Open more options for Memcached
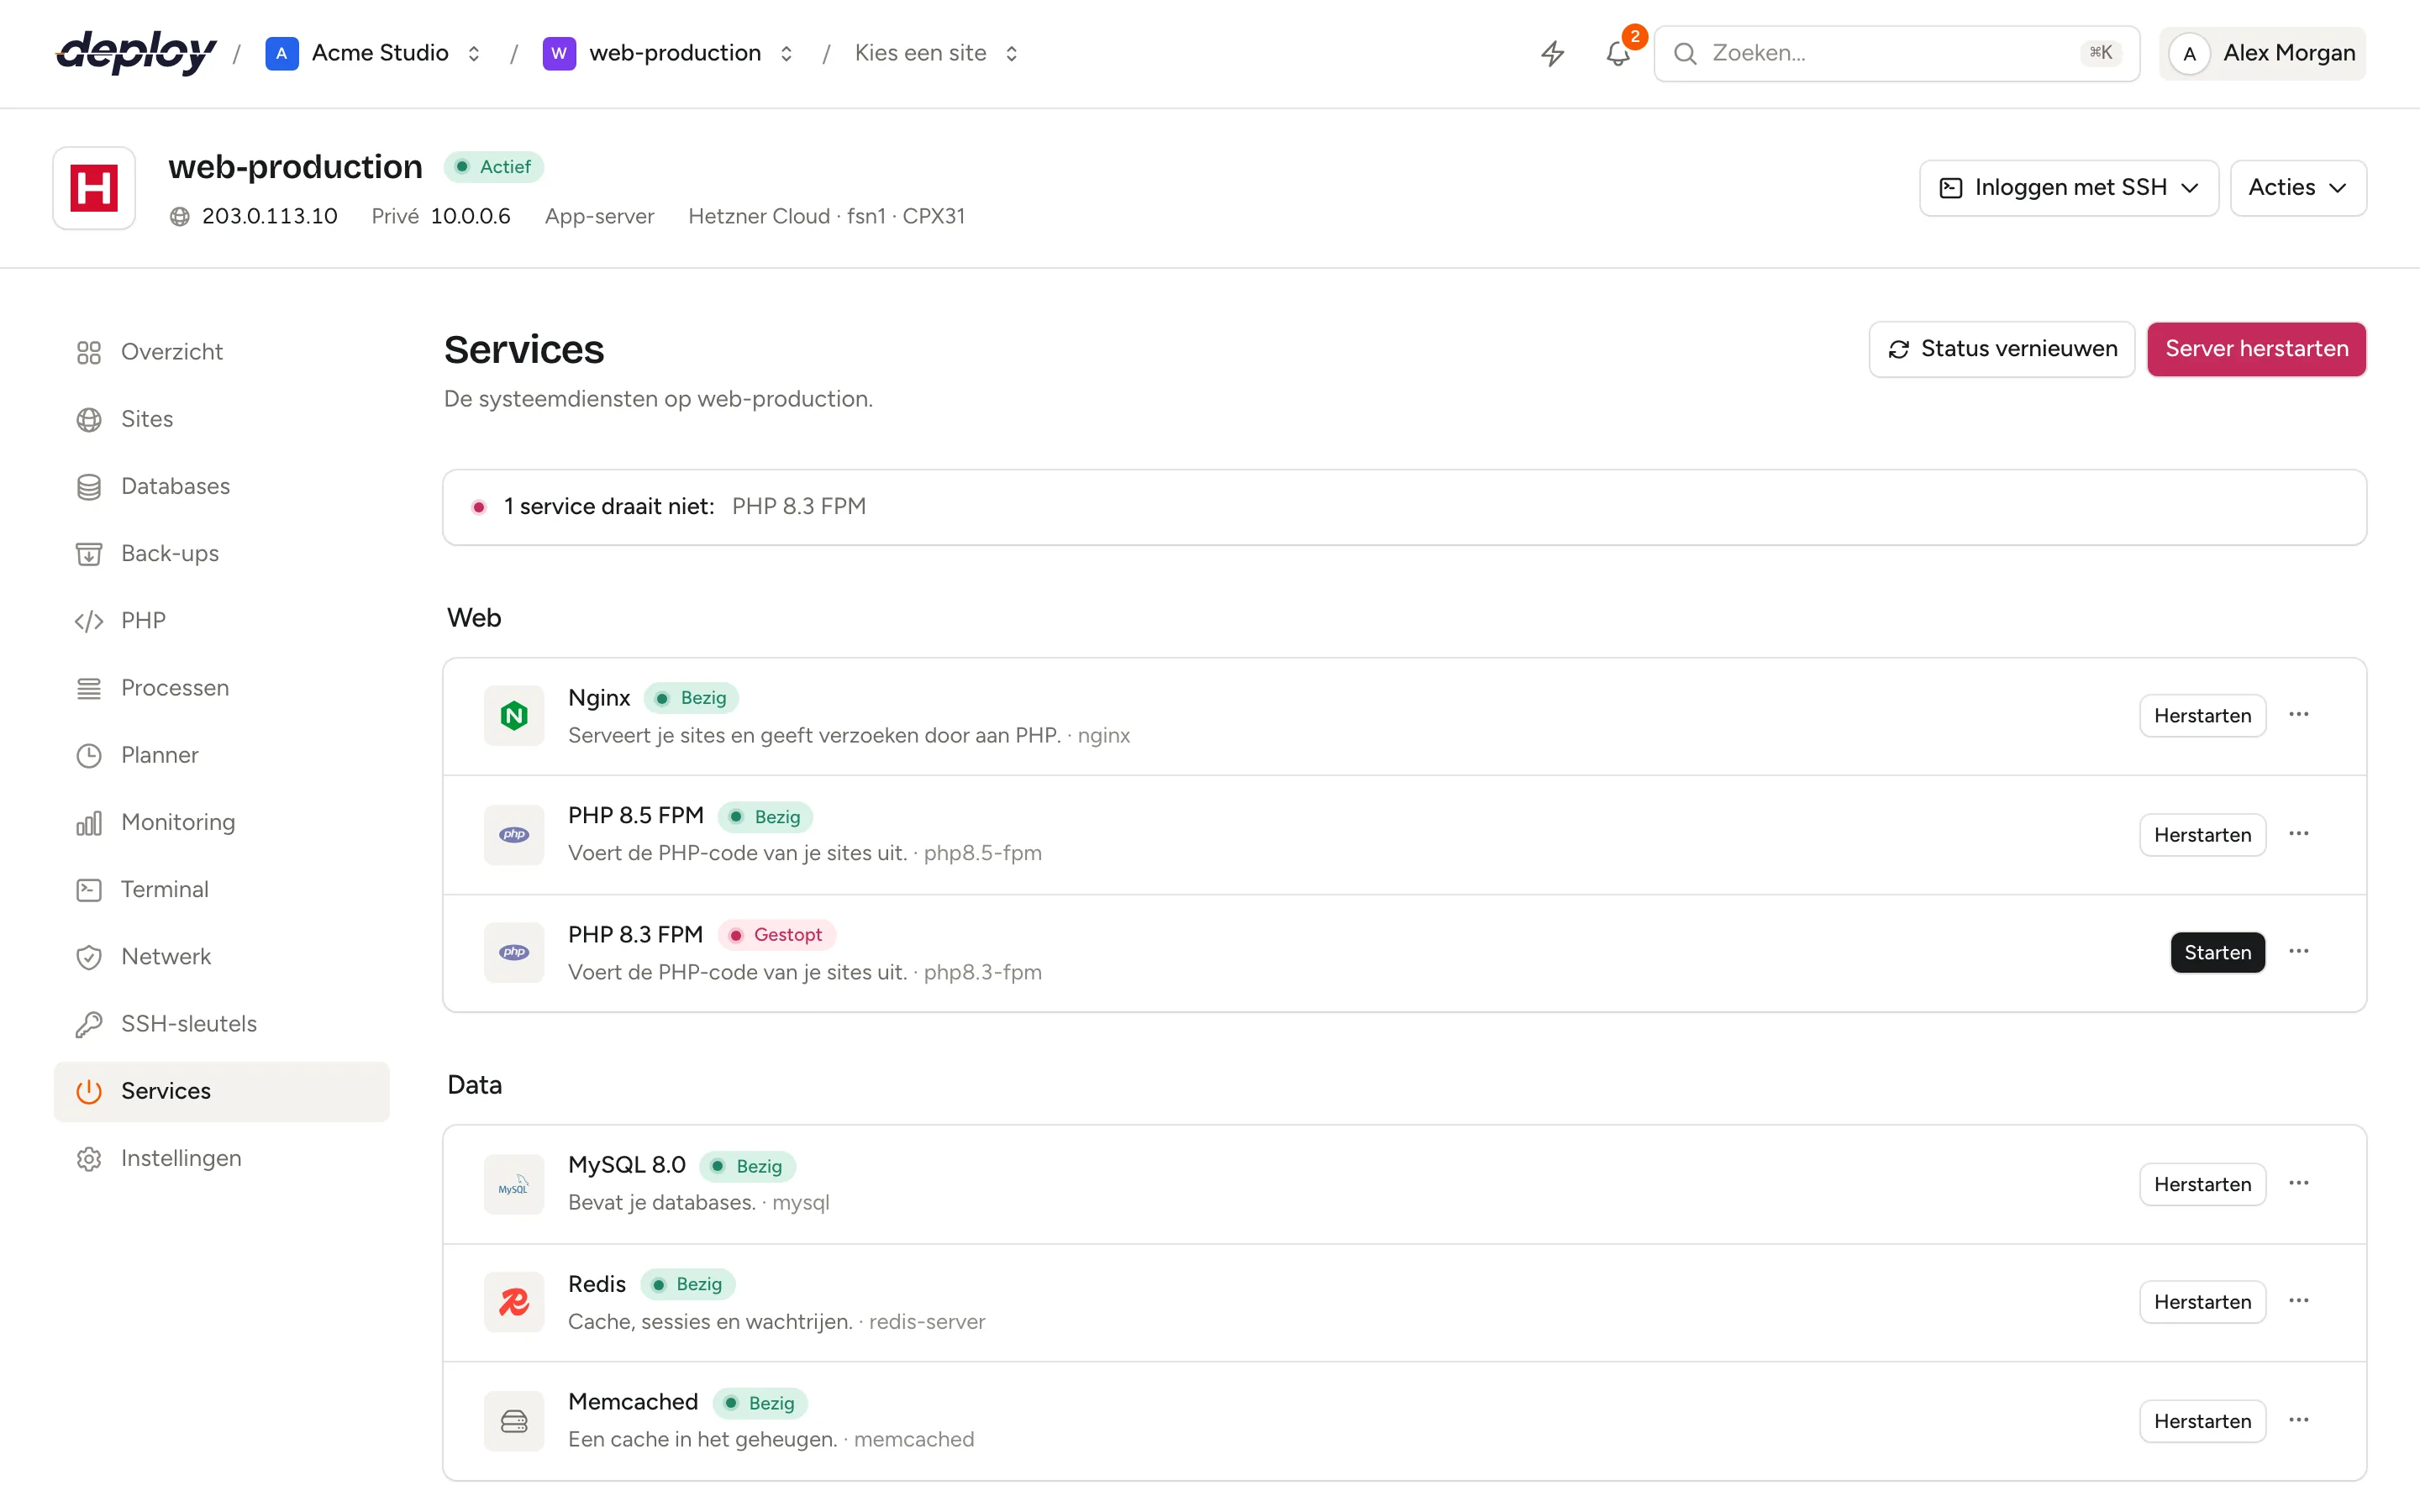The height and width of the screenshot is (1512, 2420). [2299, 1421]
